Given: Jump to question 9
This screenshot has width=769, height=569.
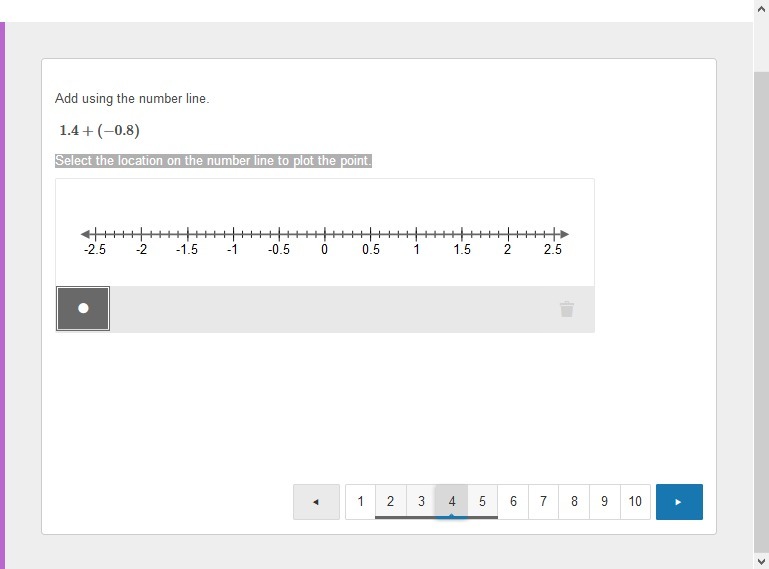Looking at the screenshot, I should [605, 501].
